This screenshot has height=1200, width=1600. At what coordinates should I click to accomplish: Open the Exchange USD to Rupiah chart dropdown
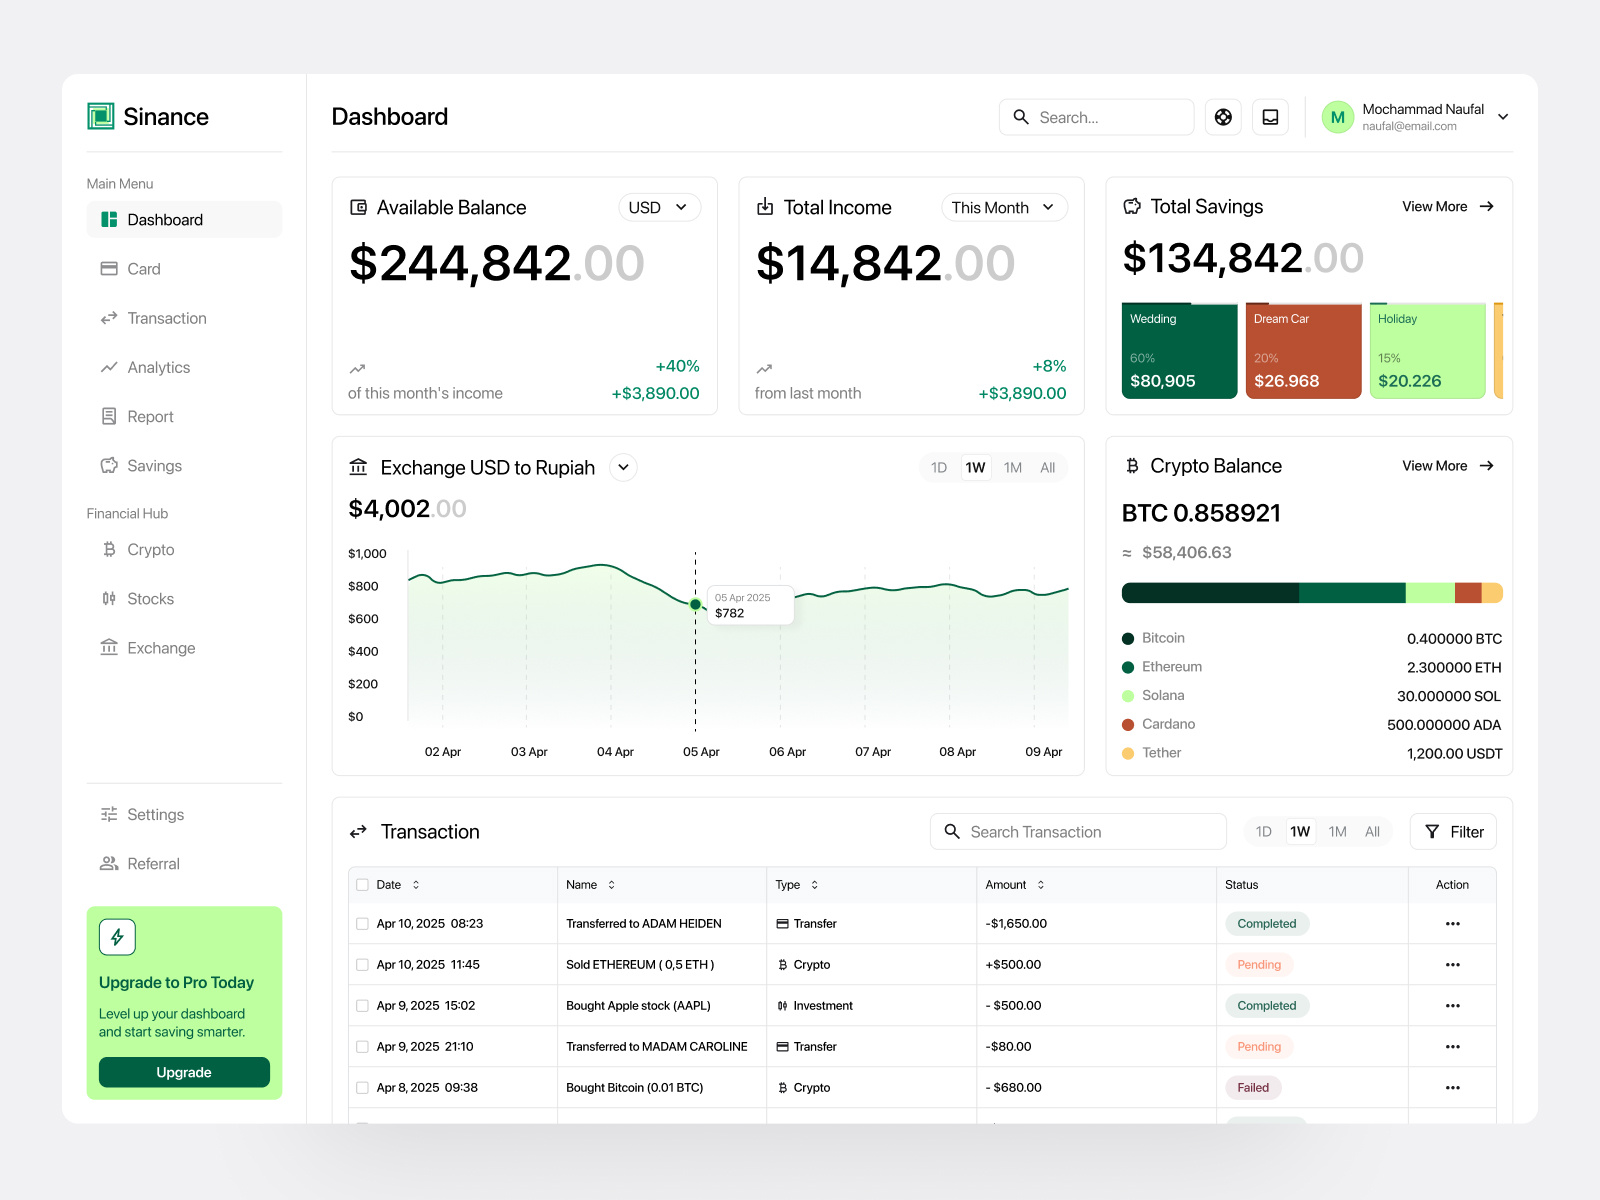click(x=623, y=467)
